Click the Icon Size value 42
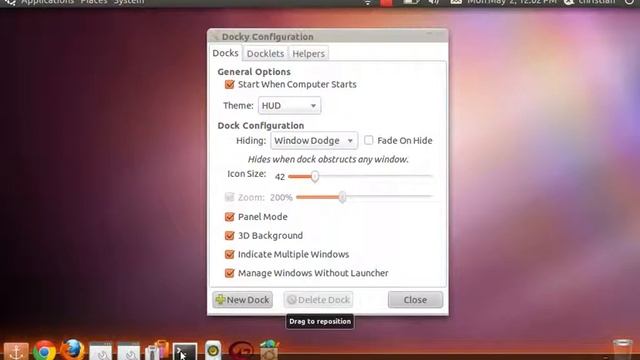This screenshot has width=640, height=360. coord(280,177)
